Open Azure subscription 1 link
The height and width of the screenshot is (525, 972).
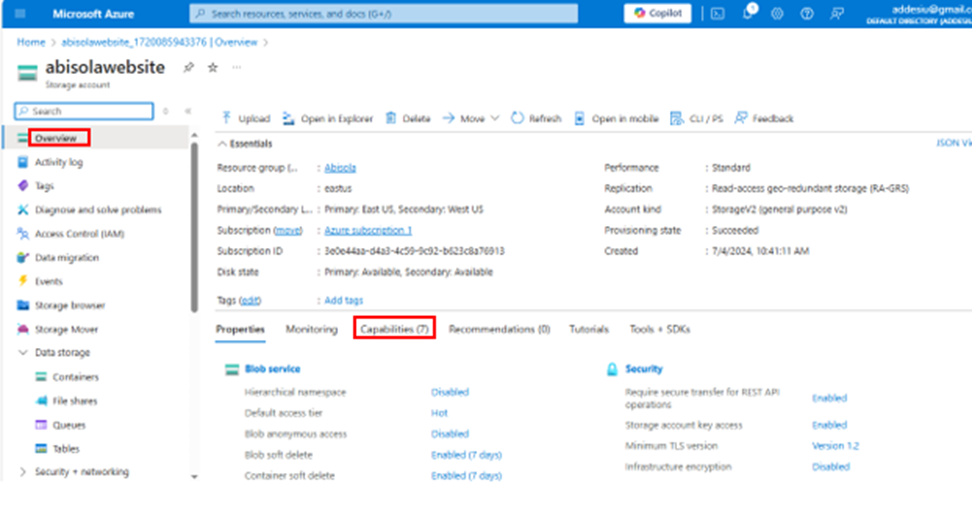[368, 230]
